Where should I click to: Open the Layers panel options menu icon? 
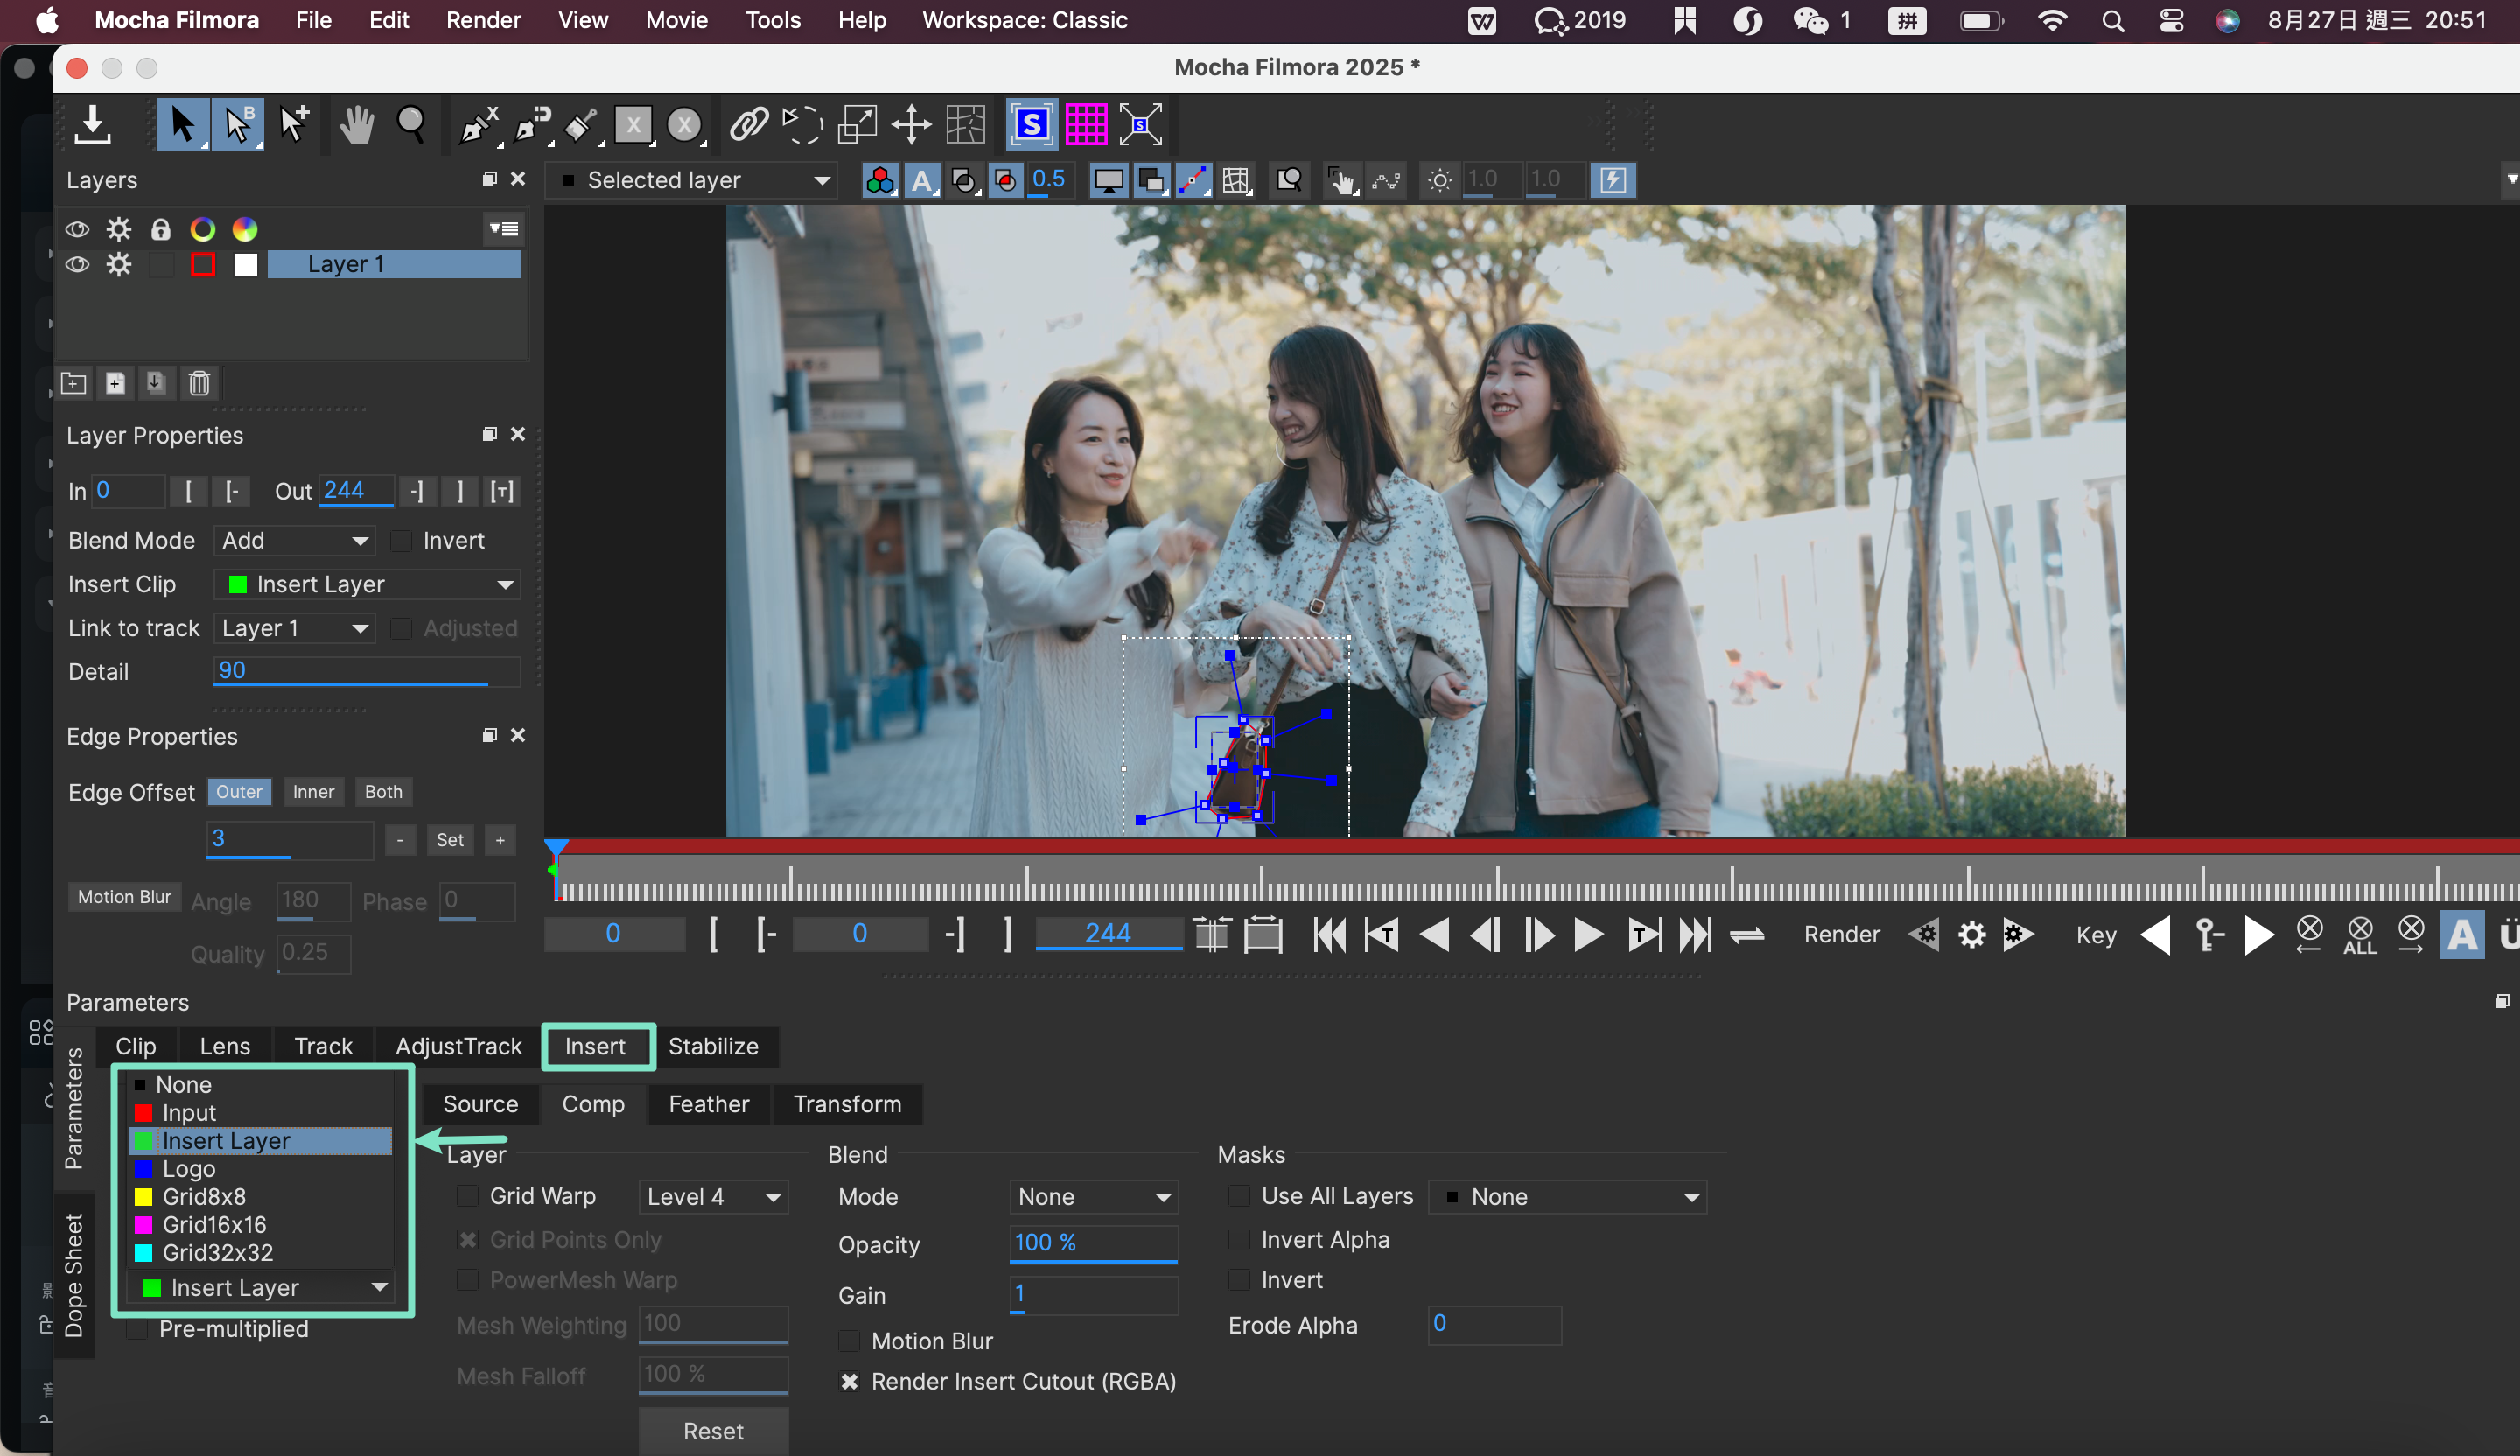tap(503, 229)
